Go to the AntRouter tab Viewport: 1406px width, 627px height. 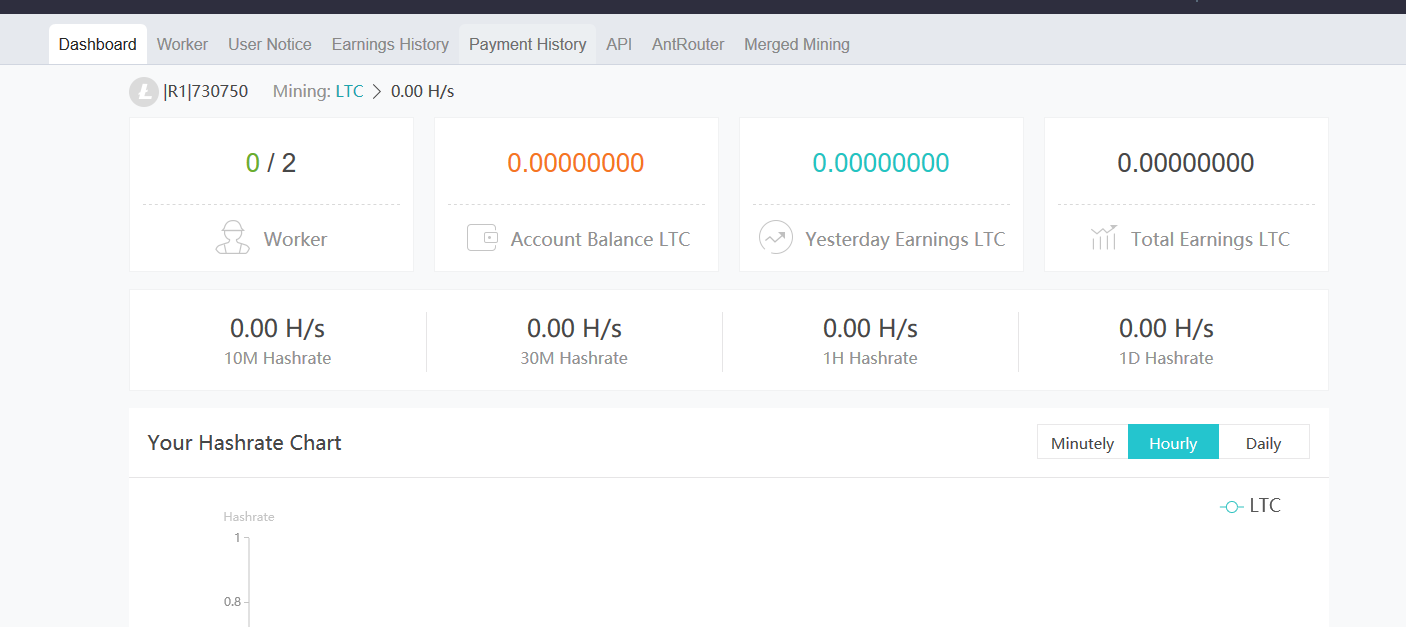(688, 45)
